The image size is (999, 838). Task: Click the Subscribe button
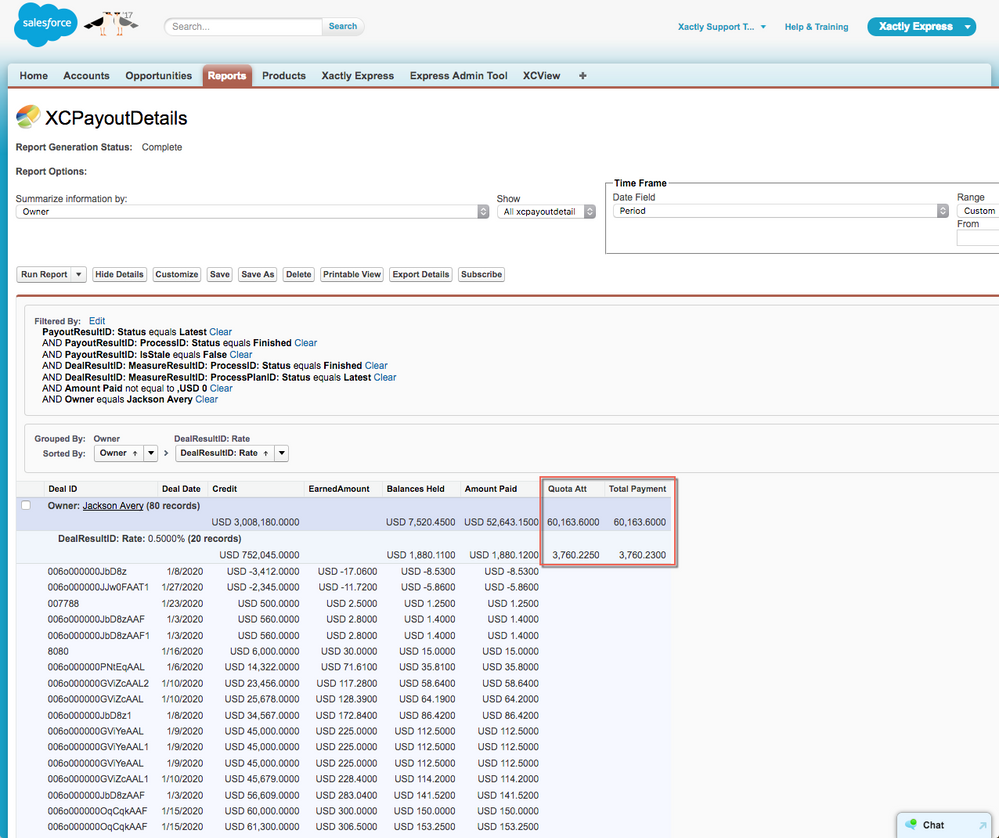coord(481,275)
